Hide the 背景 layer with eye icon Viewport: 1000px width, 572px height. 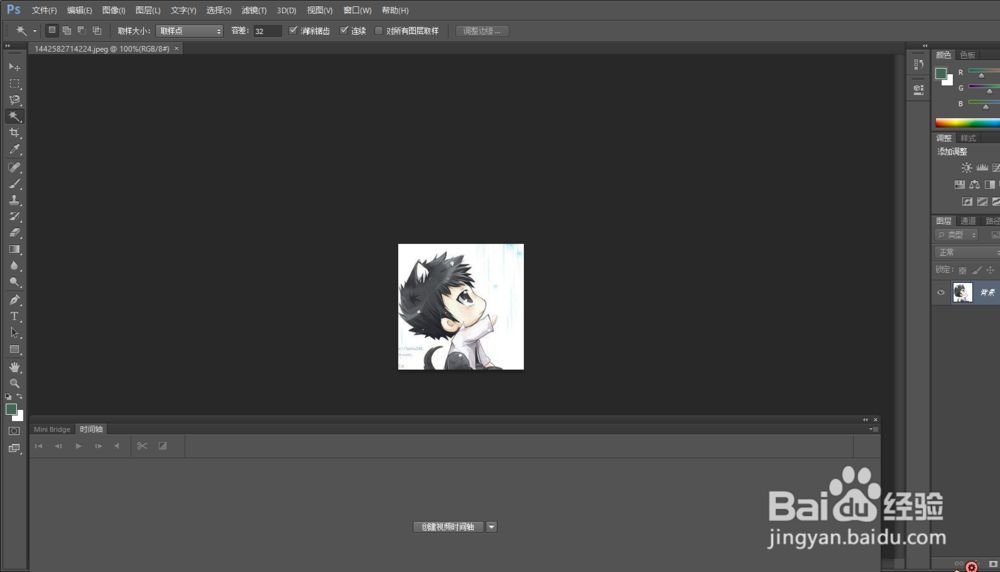[x=941, y=293]
